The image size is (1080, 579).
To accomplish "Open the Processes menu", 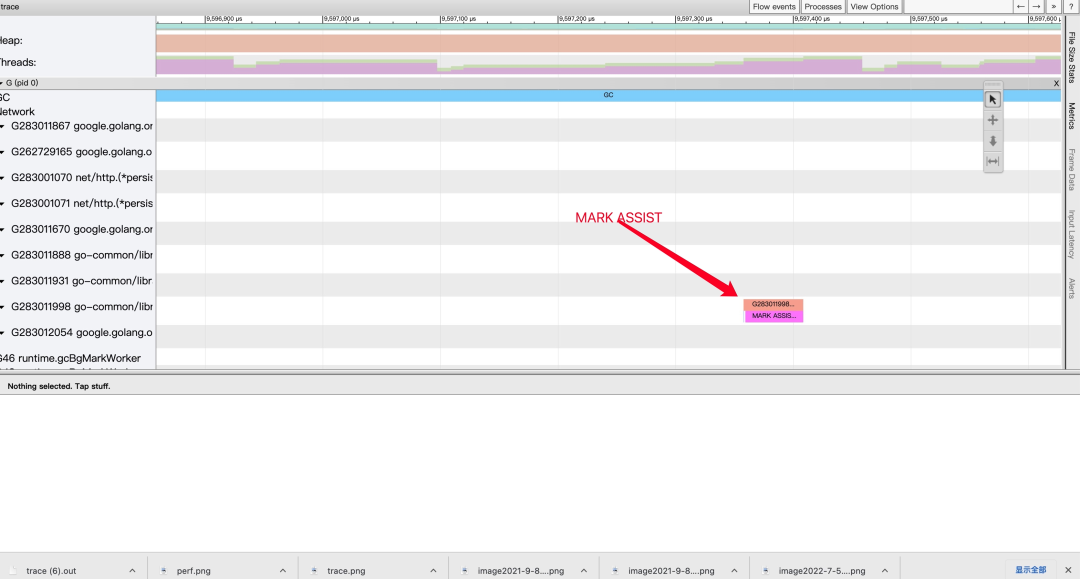I will click(x=823, y=6).
